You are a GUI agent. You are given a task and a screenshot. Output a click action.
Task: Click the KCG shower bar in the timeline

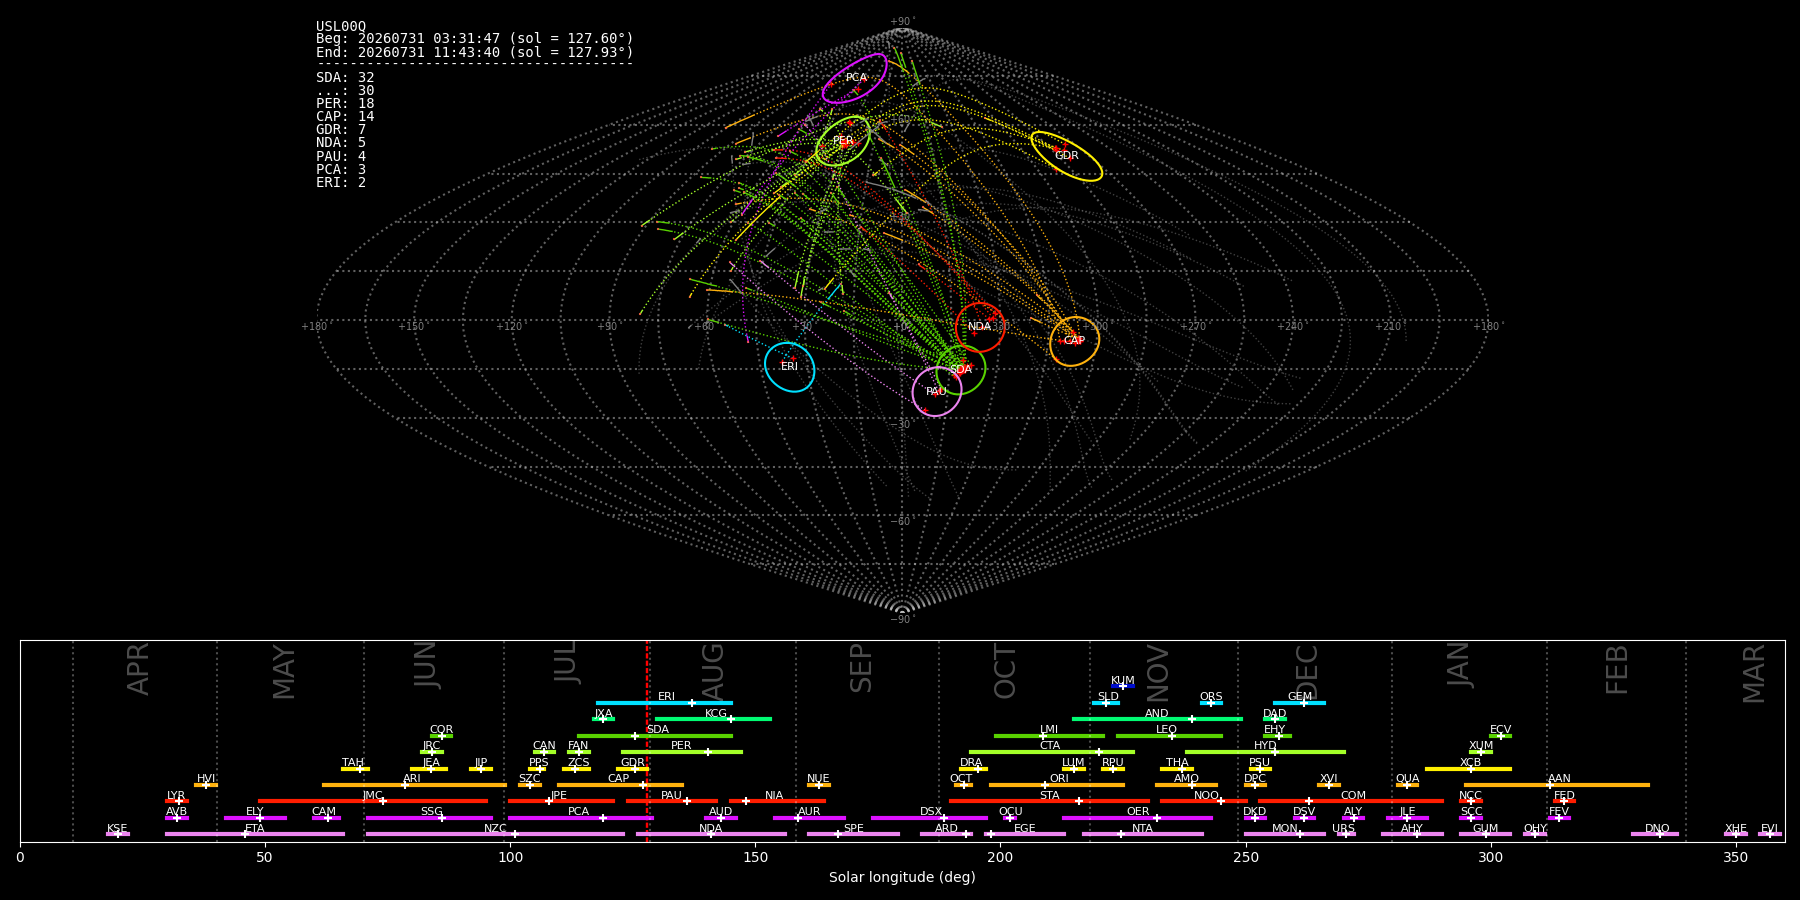click(x=713, y=719)
